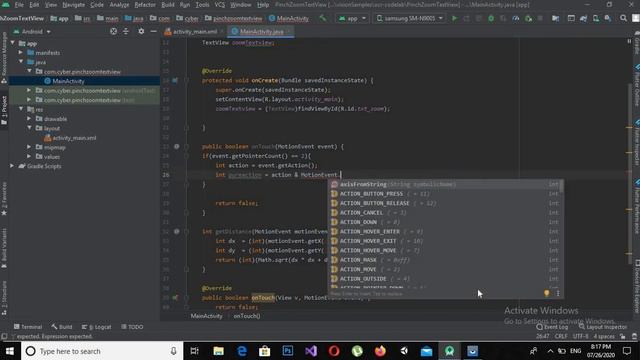The height and width of the screenshot is (360, 640).
Task: Choose ACTION_MASK from completion list
Action: 445,260
